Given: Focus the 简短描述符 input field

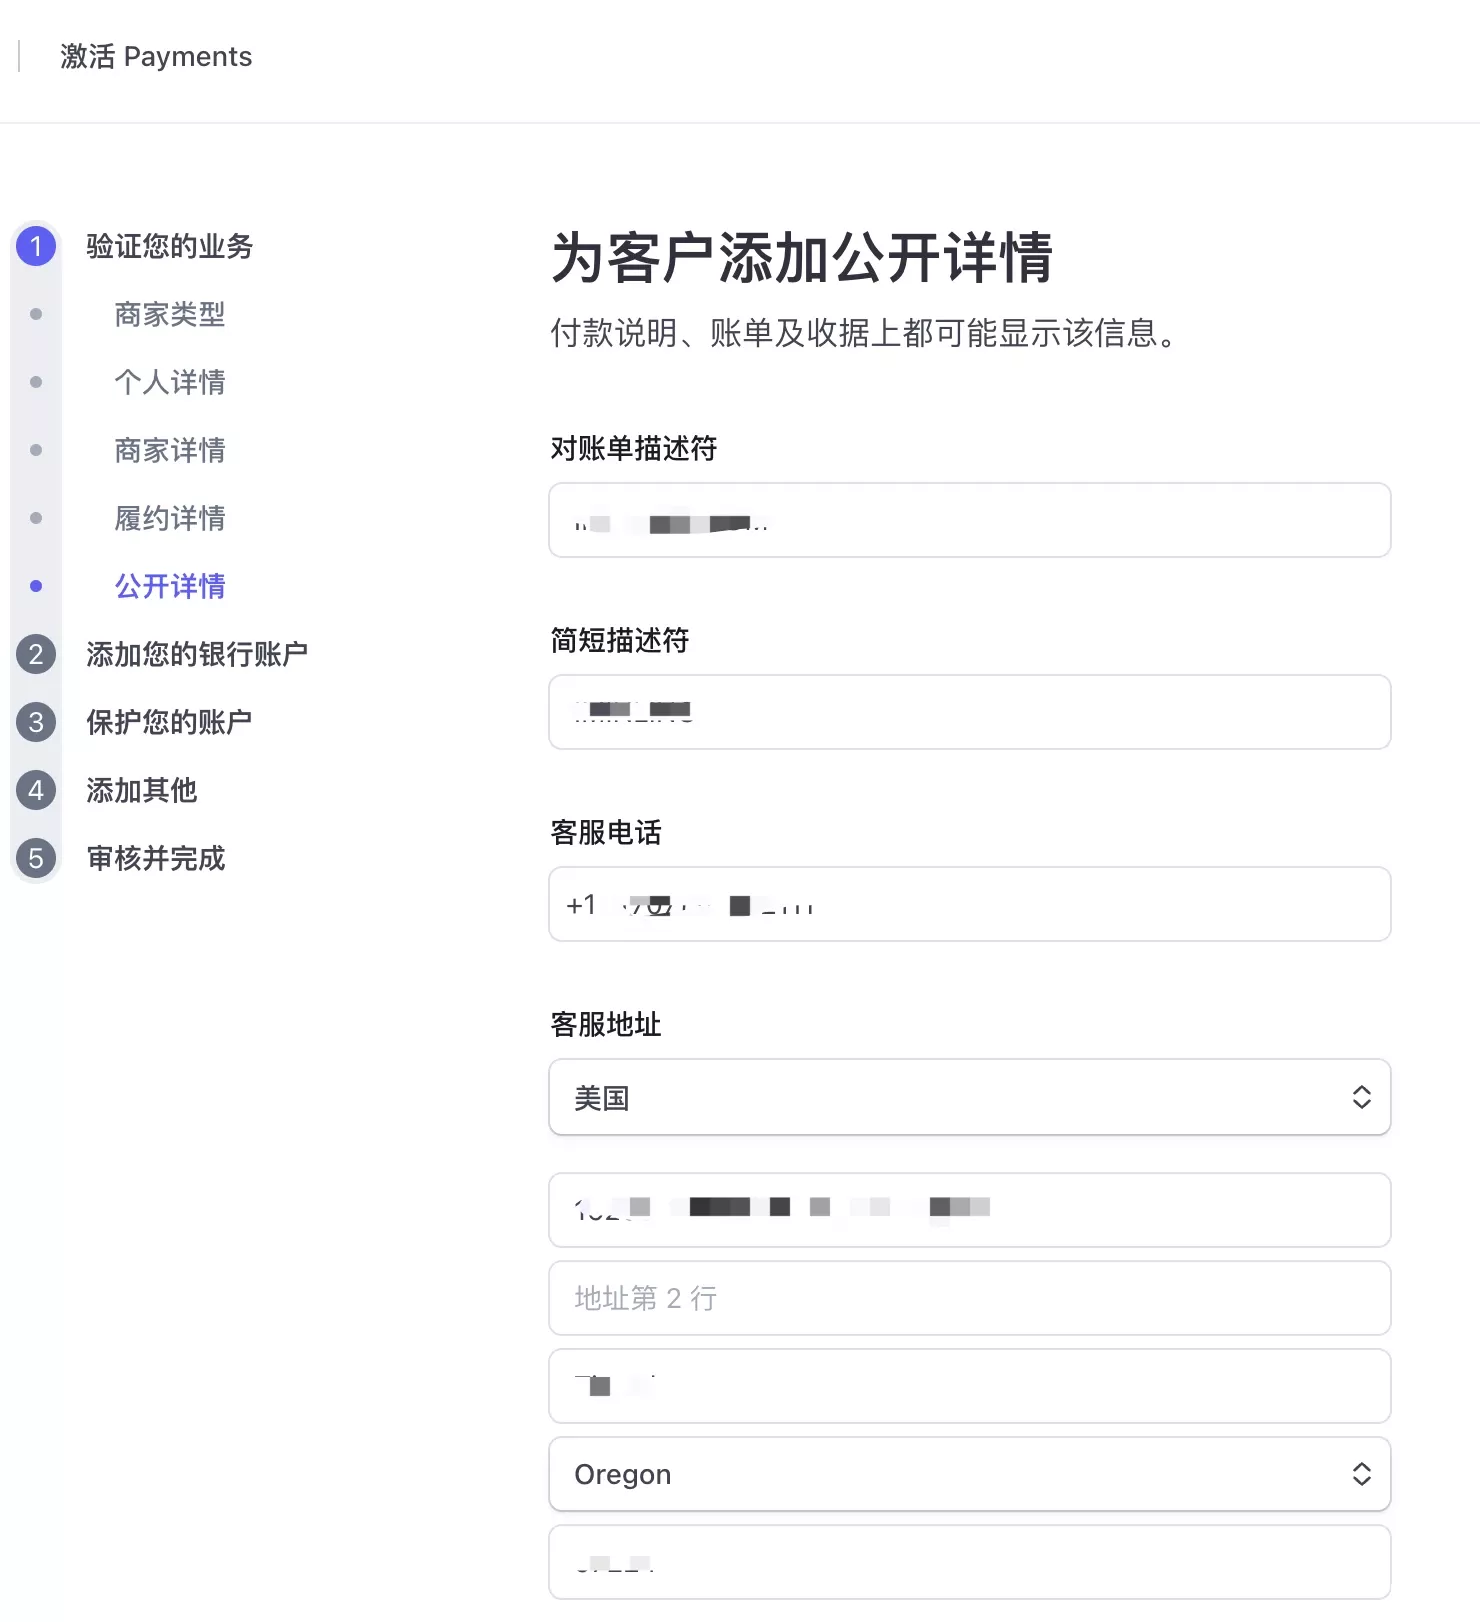Looking at the screenshot, I should (969, 712).
